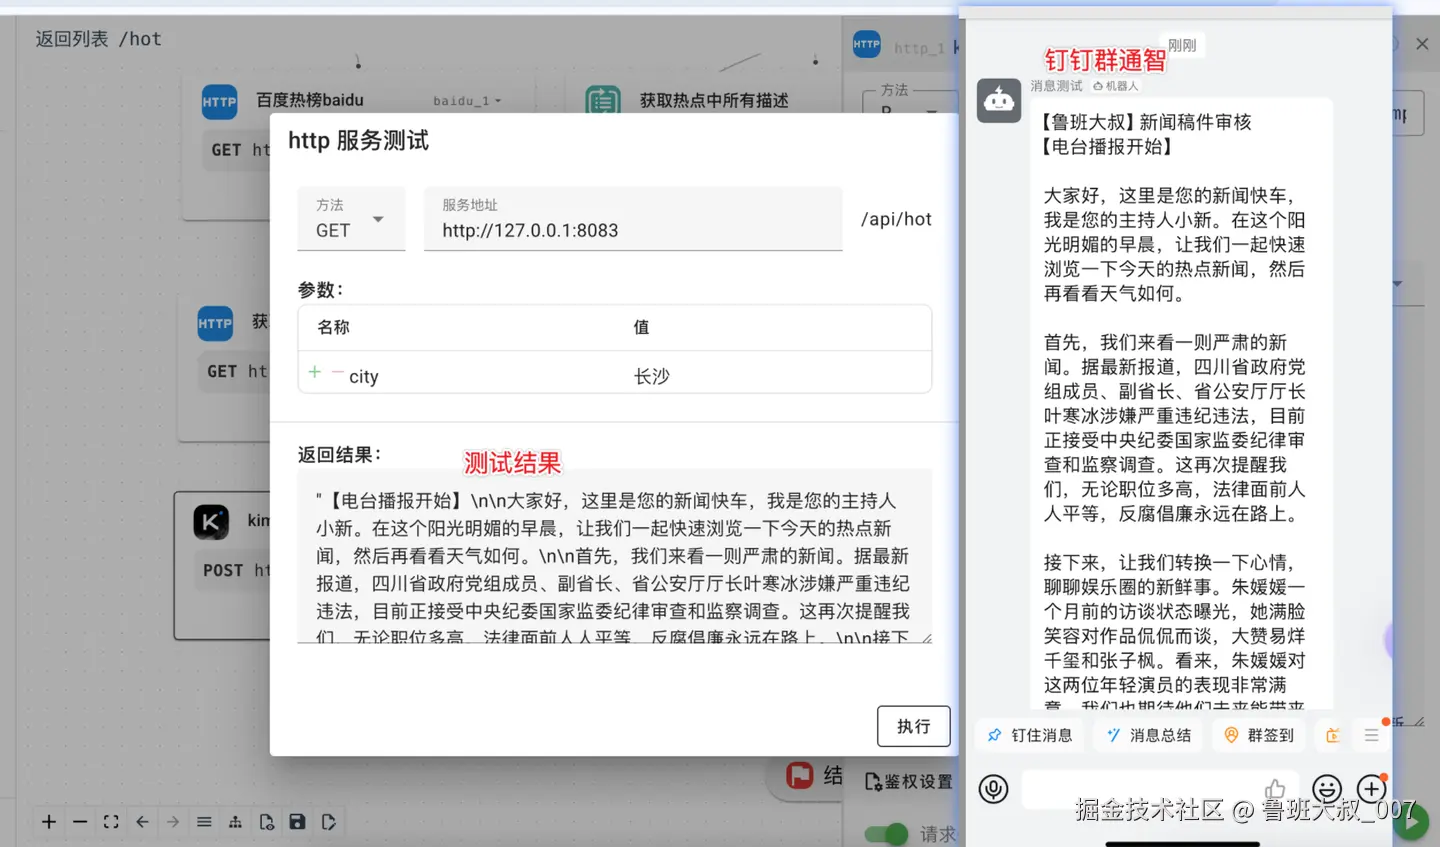Redo using the right arrow toolbar icon
The width and height of the screenshot is (1440, 847).
tap(173, 822)
